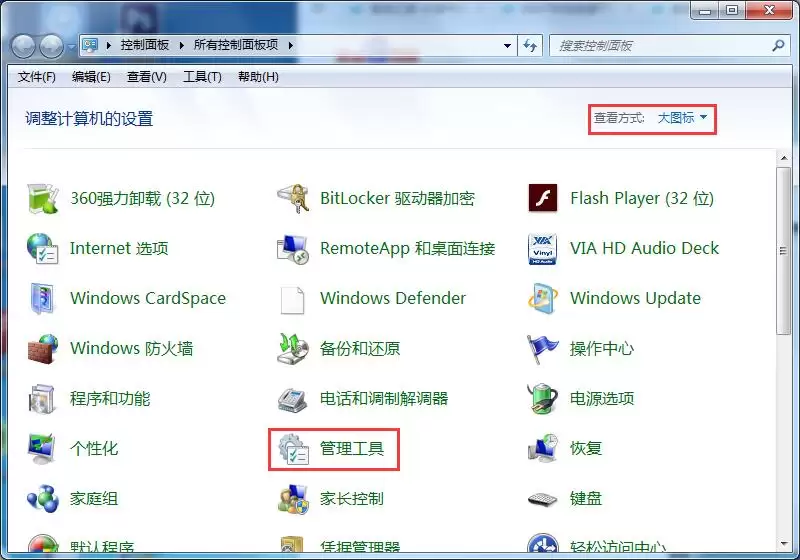The height and width of the screenshot is (560, 800).
Task: Open the Flash Player icon
Action: pyautogui.click(x=543, y=198)
